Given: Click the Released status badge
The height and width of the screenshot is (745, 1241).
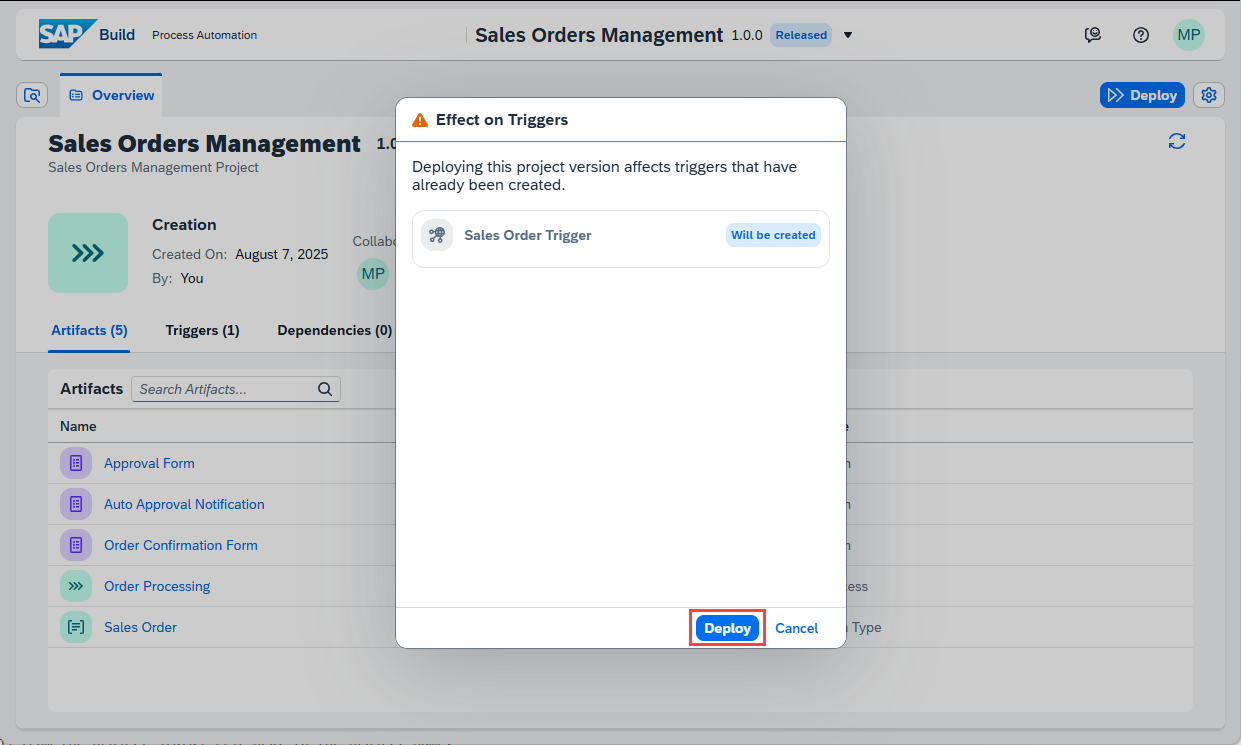Looking at the screenshot, I should pos(801,35).
